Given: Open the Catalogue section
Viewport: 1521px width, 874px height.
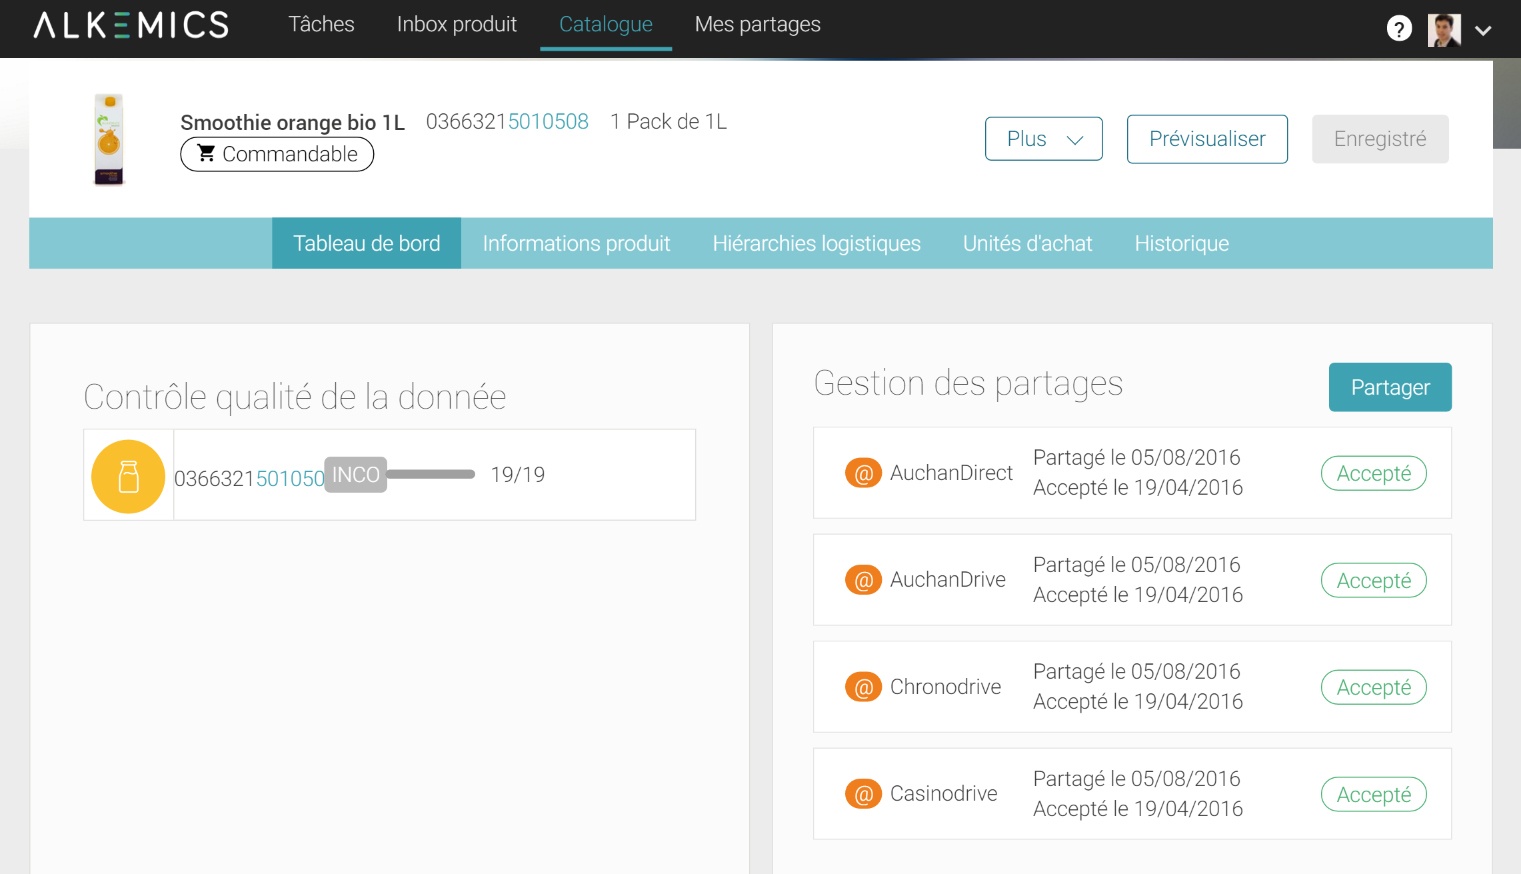Looking at the screenshot, I should (606, 24).
